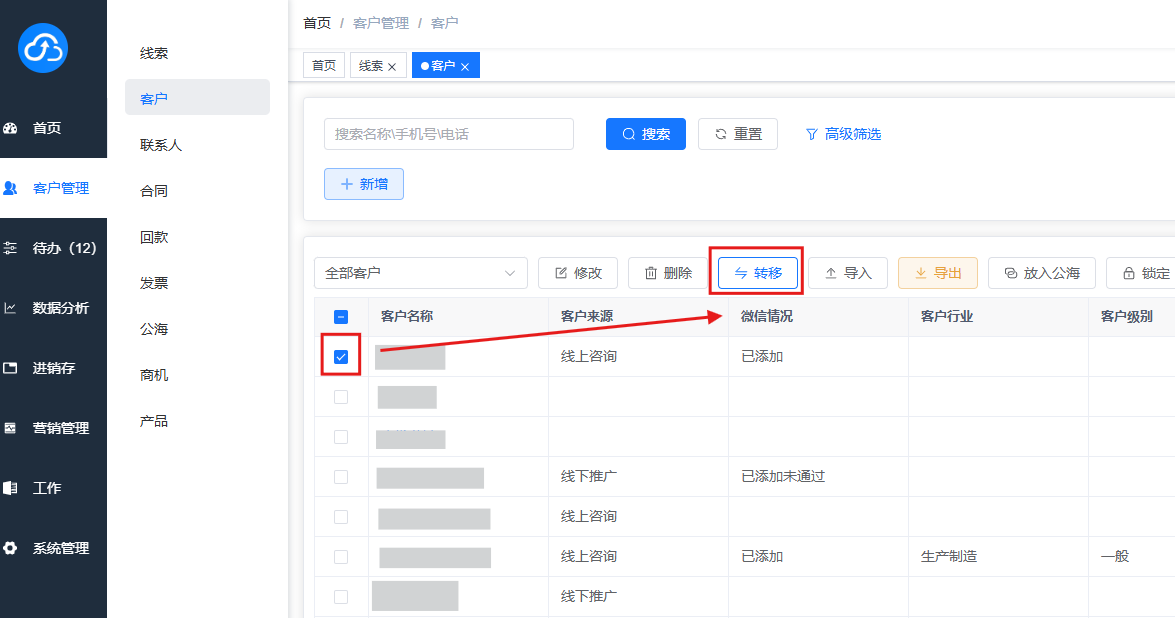Click the link icon in 放入公海
The width and height of the screenshot is (1175, 618).
1011,273
